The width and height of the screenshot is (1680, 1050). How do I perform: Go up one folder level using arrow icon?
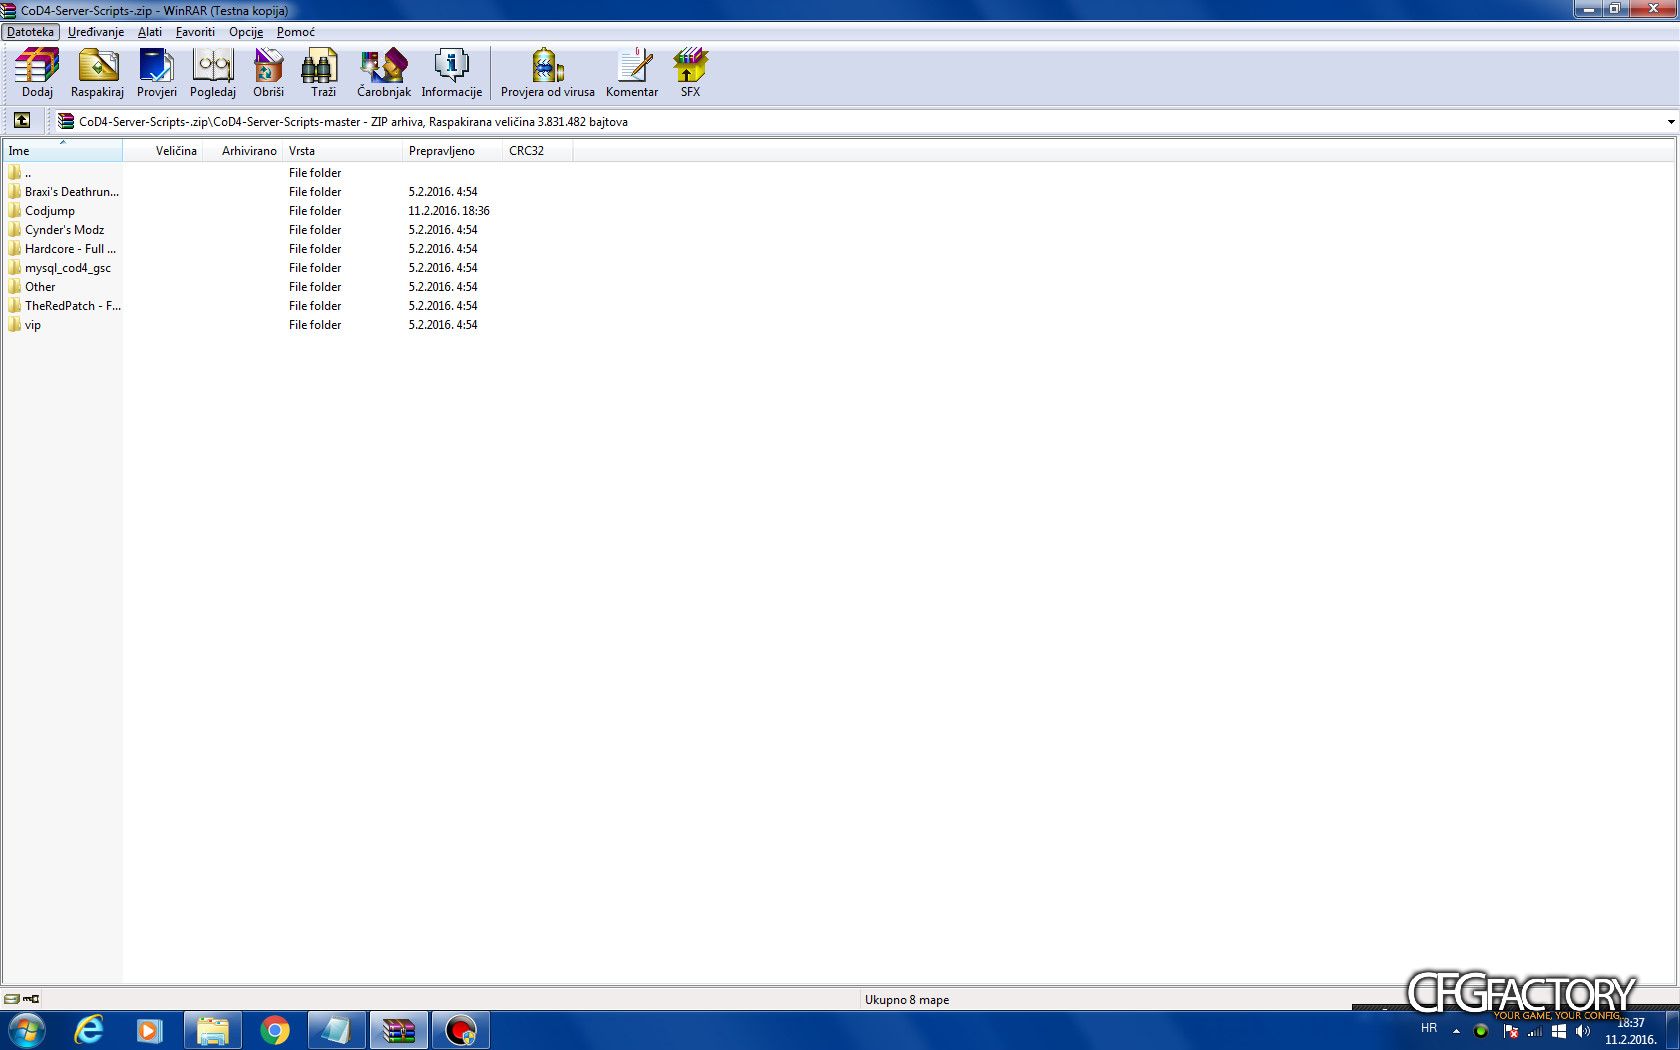coord(22,121)
